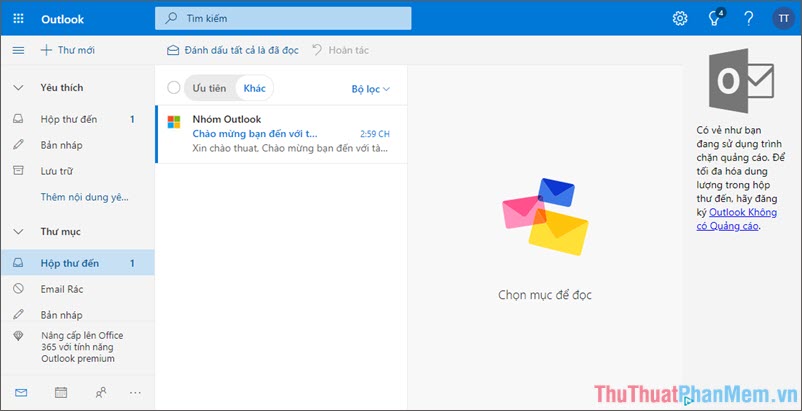Open the Email Rác folder
This screenshot has height=411, width=802.
78,289
